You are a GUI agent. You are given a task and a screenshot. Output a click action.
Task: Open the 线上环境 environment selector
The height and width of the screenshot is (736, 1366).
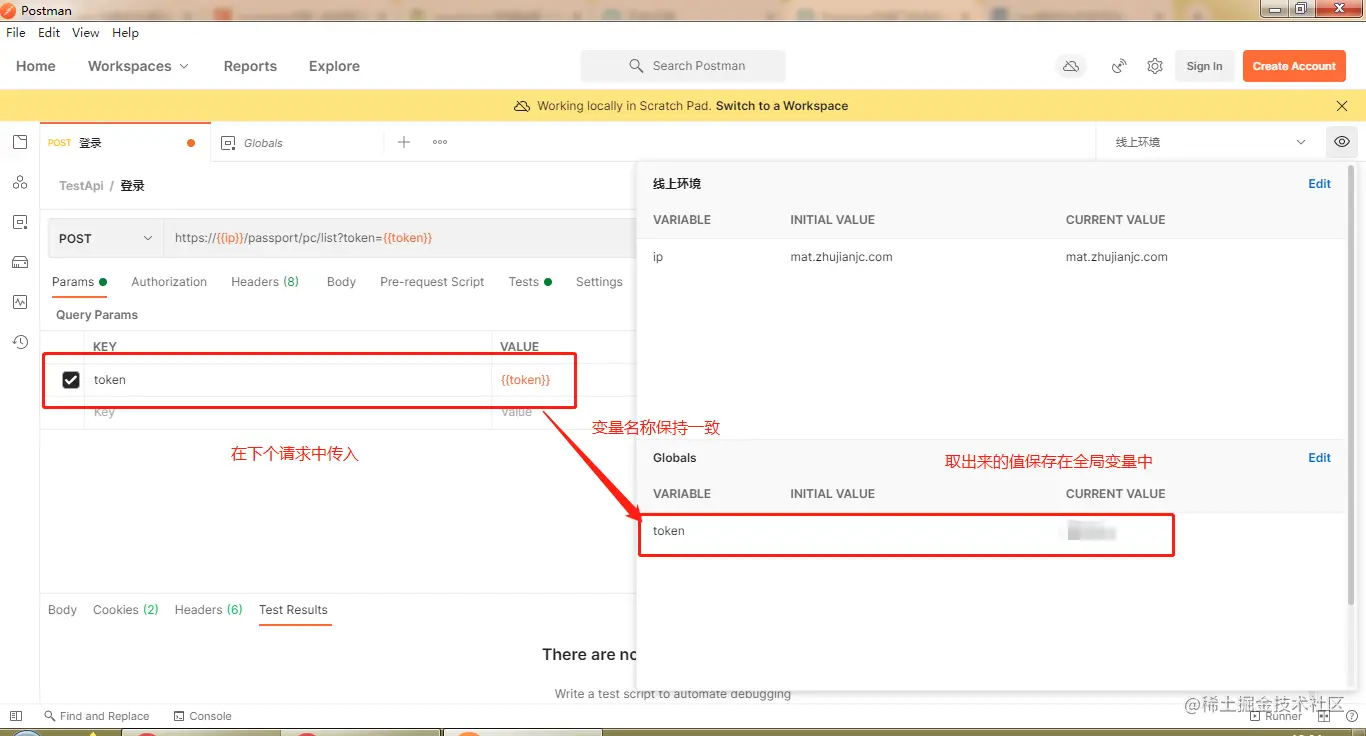point(1210,142)
